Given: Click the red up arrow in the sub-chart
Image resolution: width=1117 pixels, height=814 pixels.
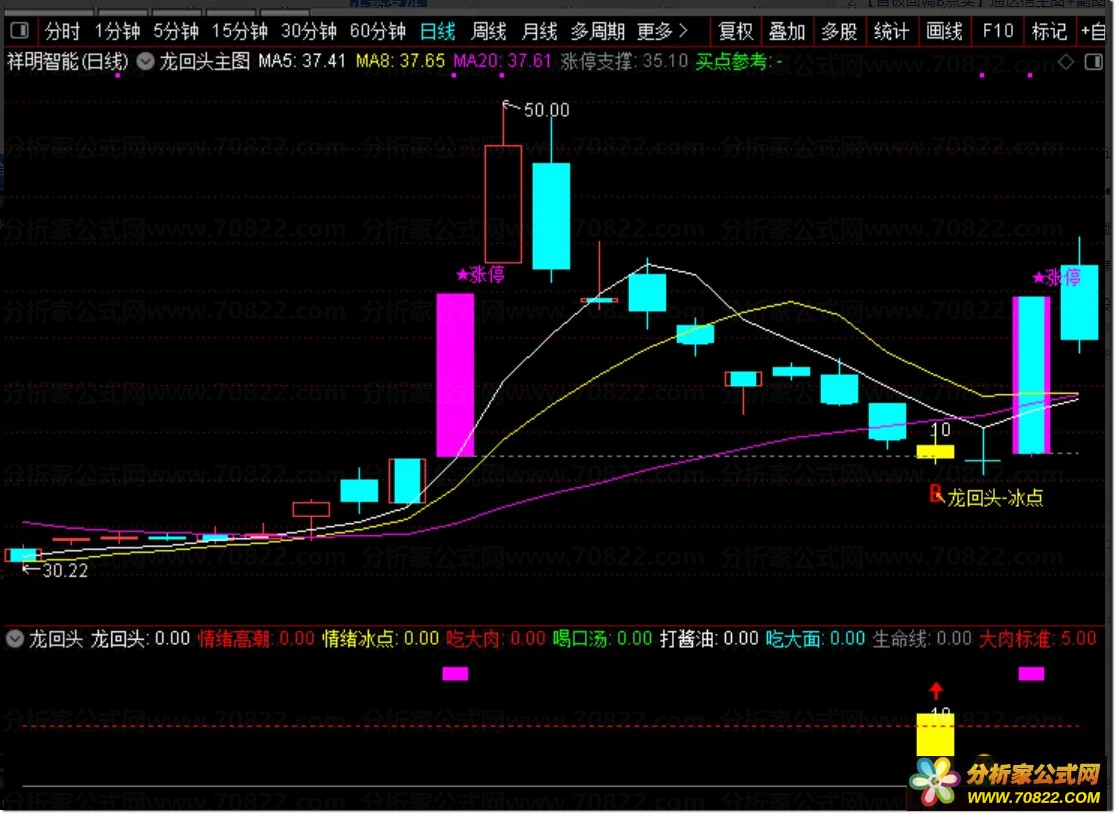Looking at the screenshot, I should (936, 690).
